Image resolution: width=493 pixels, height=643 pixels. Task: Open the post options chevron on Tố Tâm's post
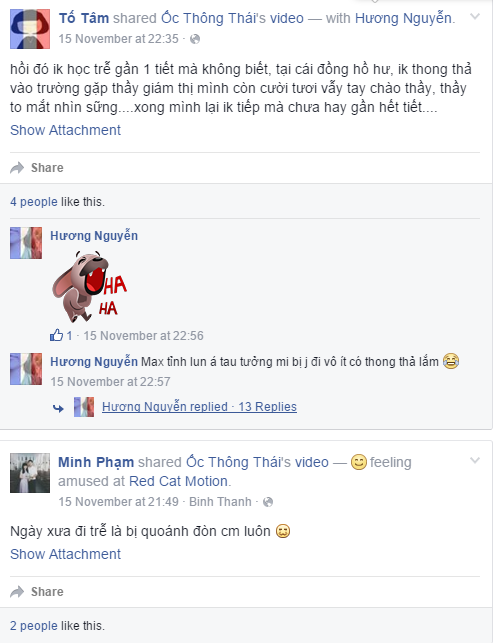475,17
